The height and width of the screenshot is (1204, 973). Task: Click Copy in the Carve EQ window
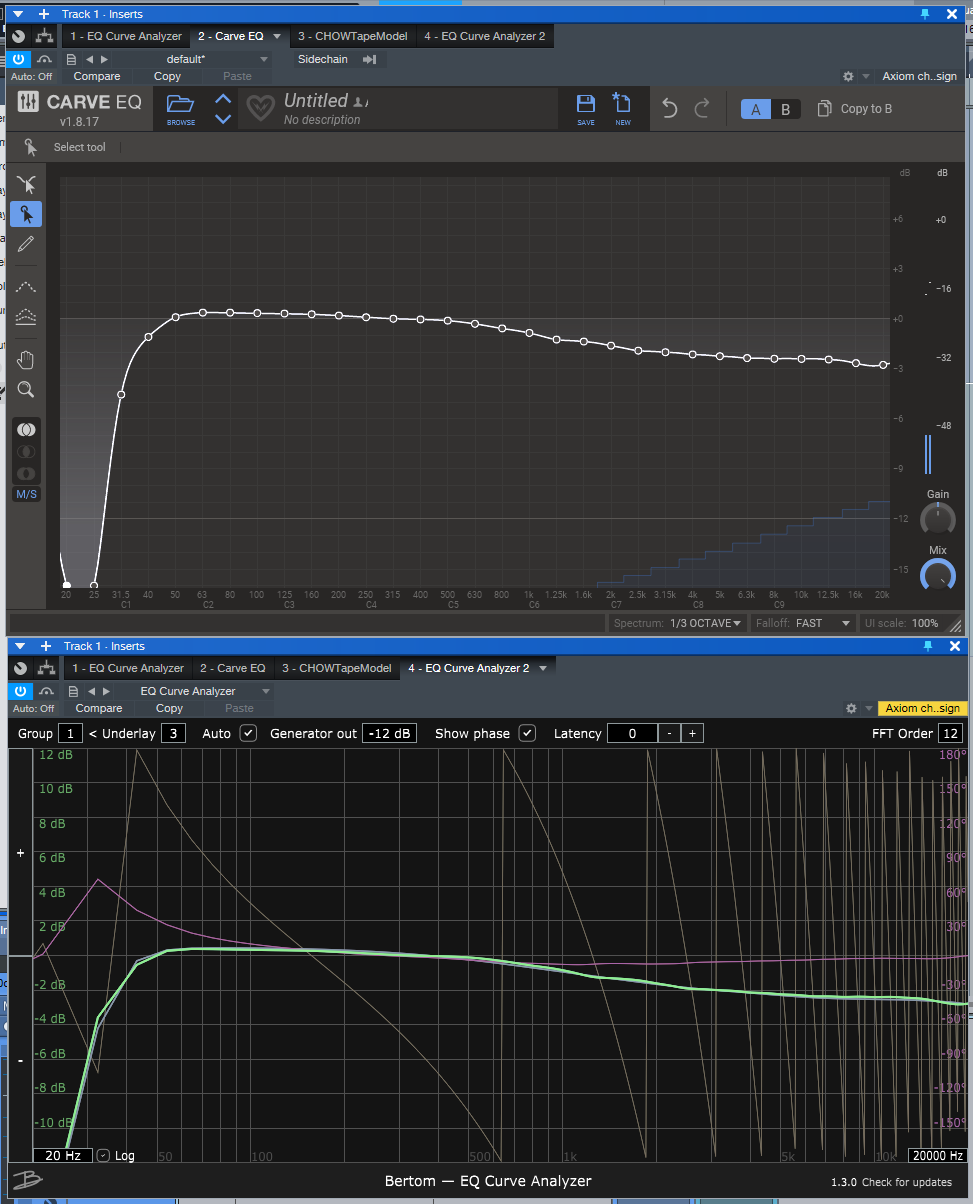click(167, 76)
